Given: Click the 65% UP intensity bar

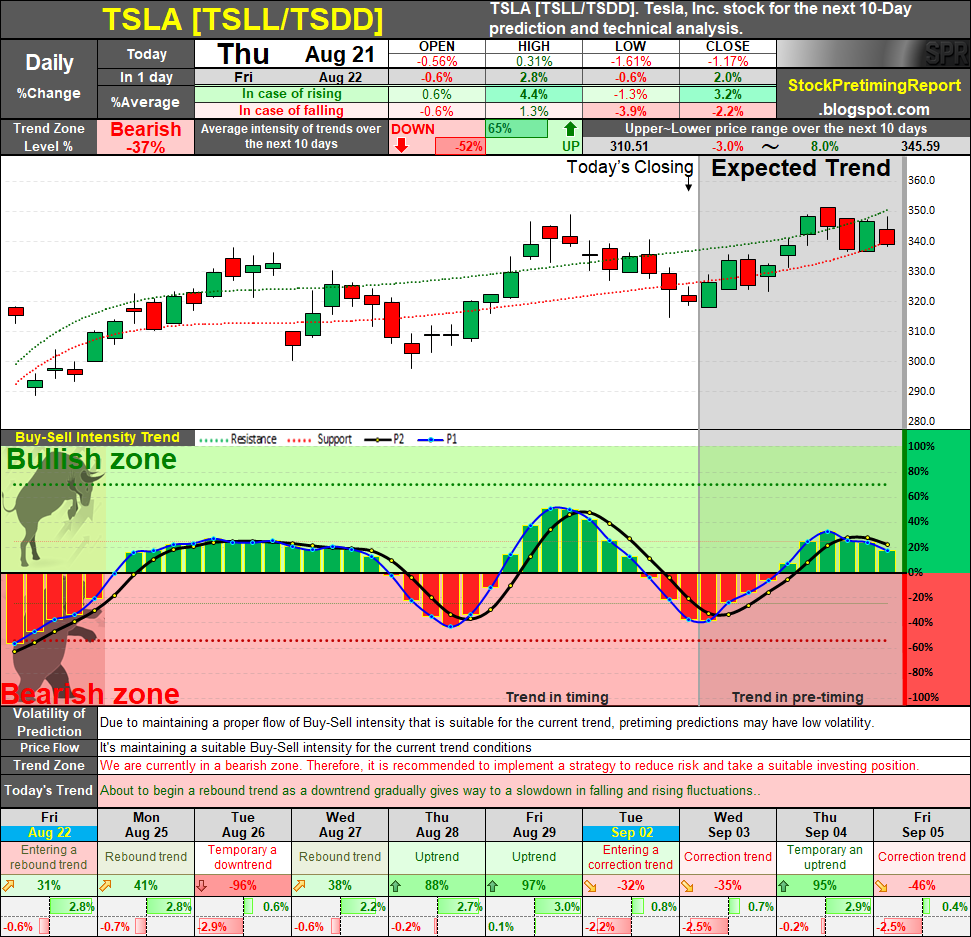Looking at the screenshot, I should pos(517,129).
